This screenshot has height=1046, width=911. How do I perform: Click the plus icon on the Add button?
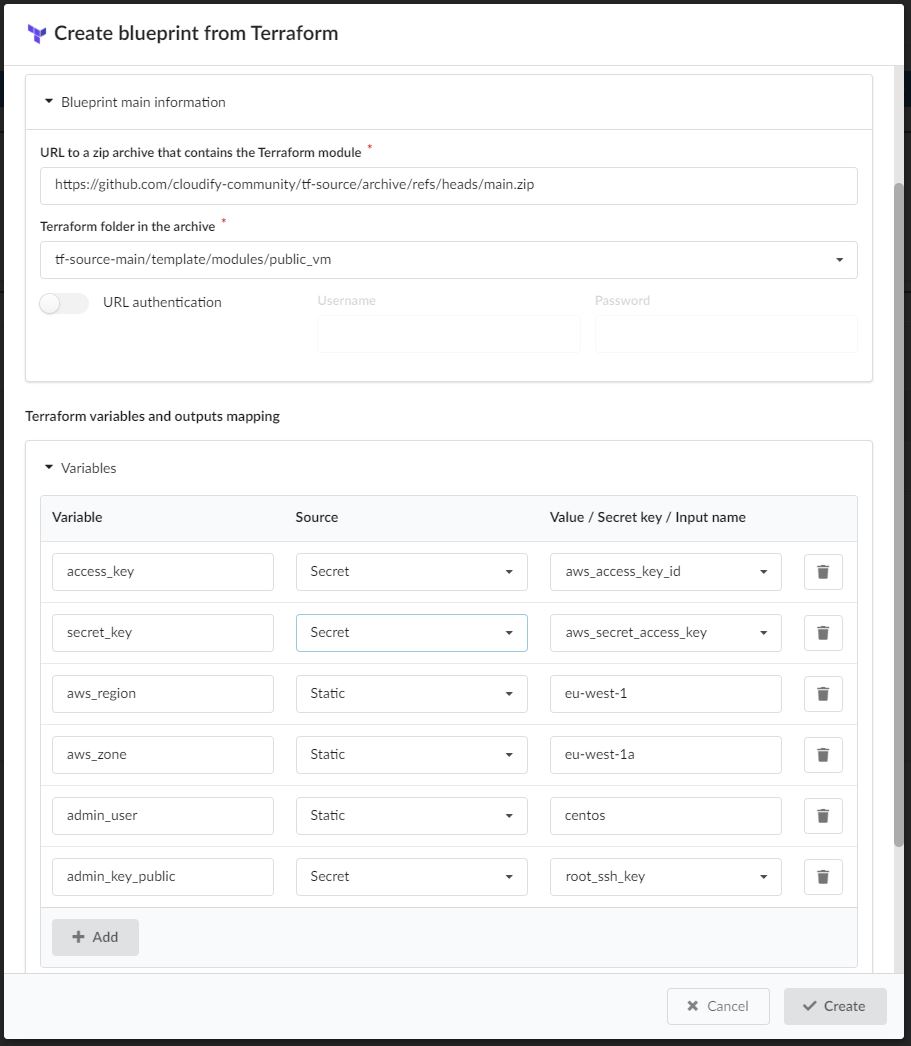(x=79, y=937)
